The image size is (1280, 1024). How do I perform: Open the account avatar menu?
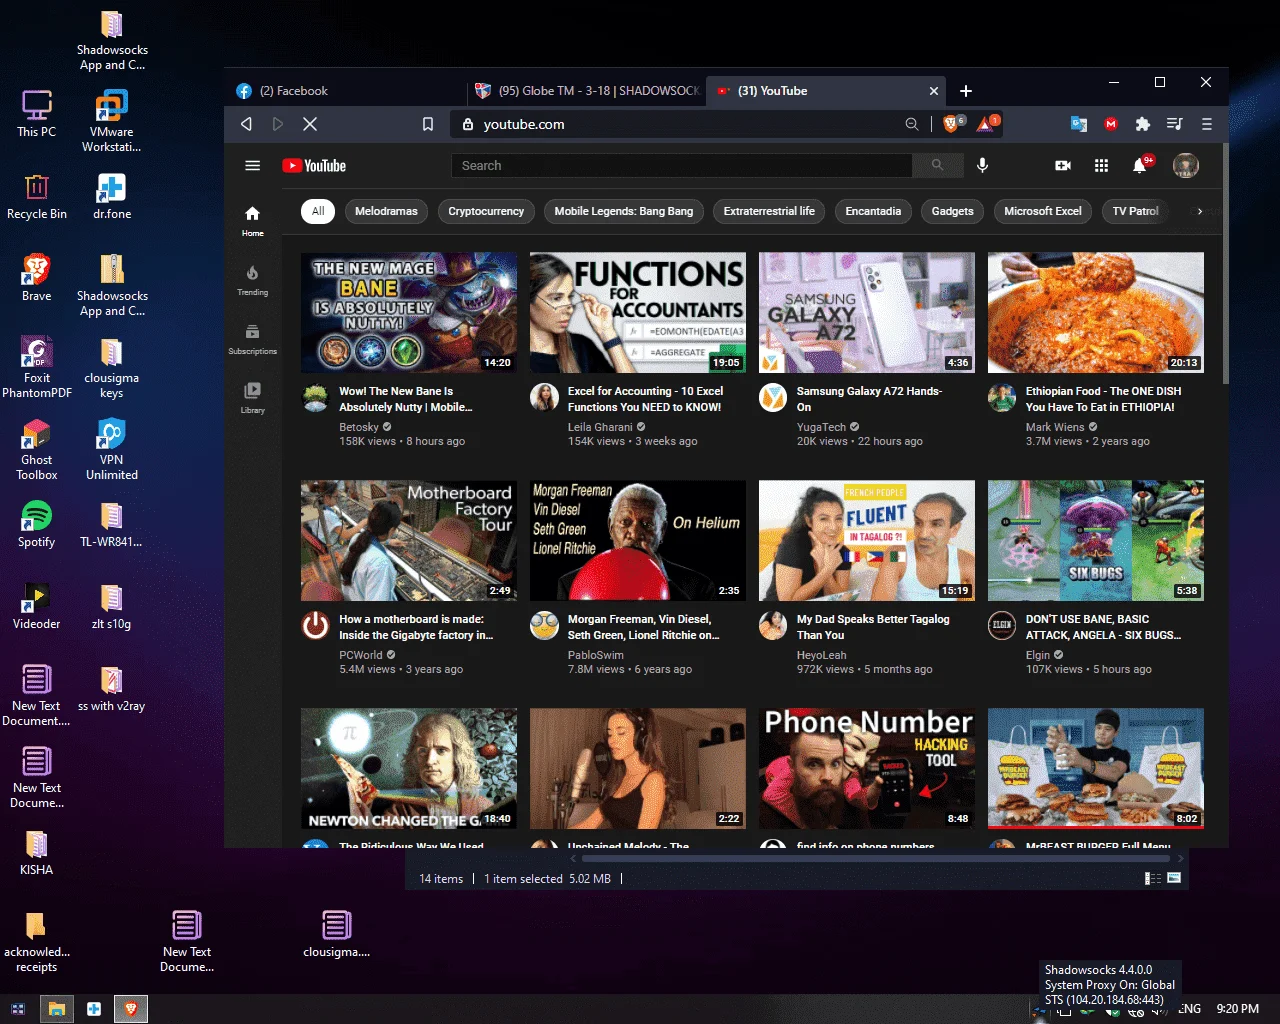tap(1186, 166)
